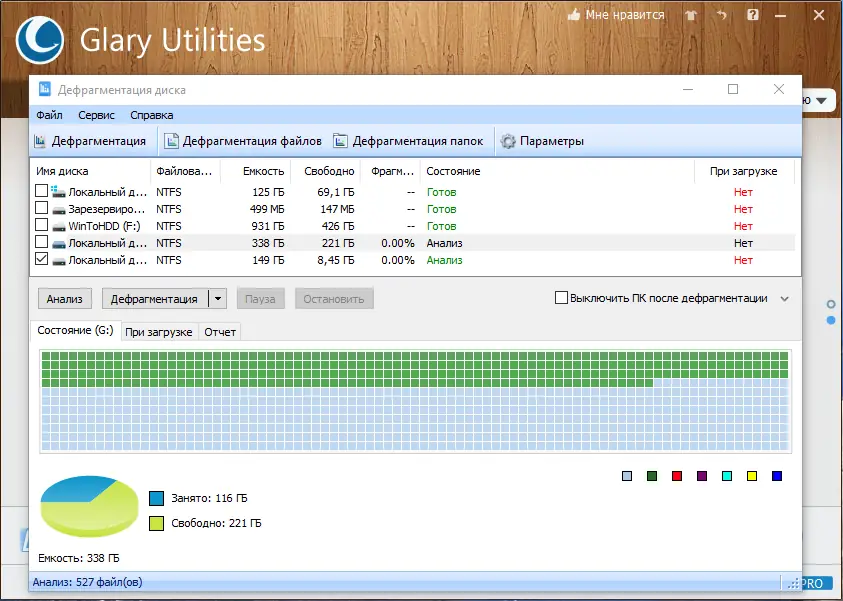Open the skin shirt icon in Glary header

coord(691,15)
